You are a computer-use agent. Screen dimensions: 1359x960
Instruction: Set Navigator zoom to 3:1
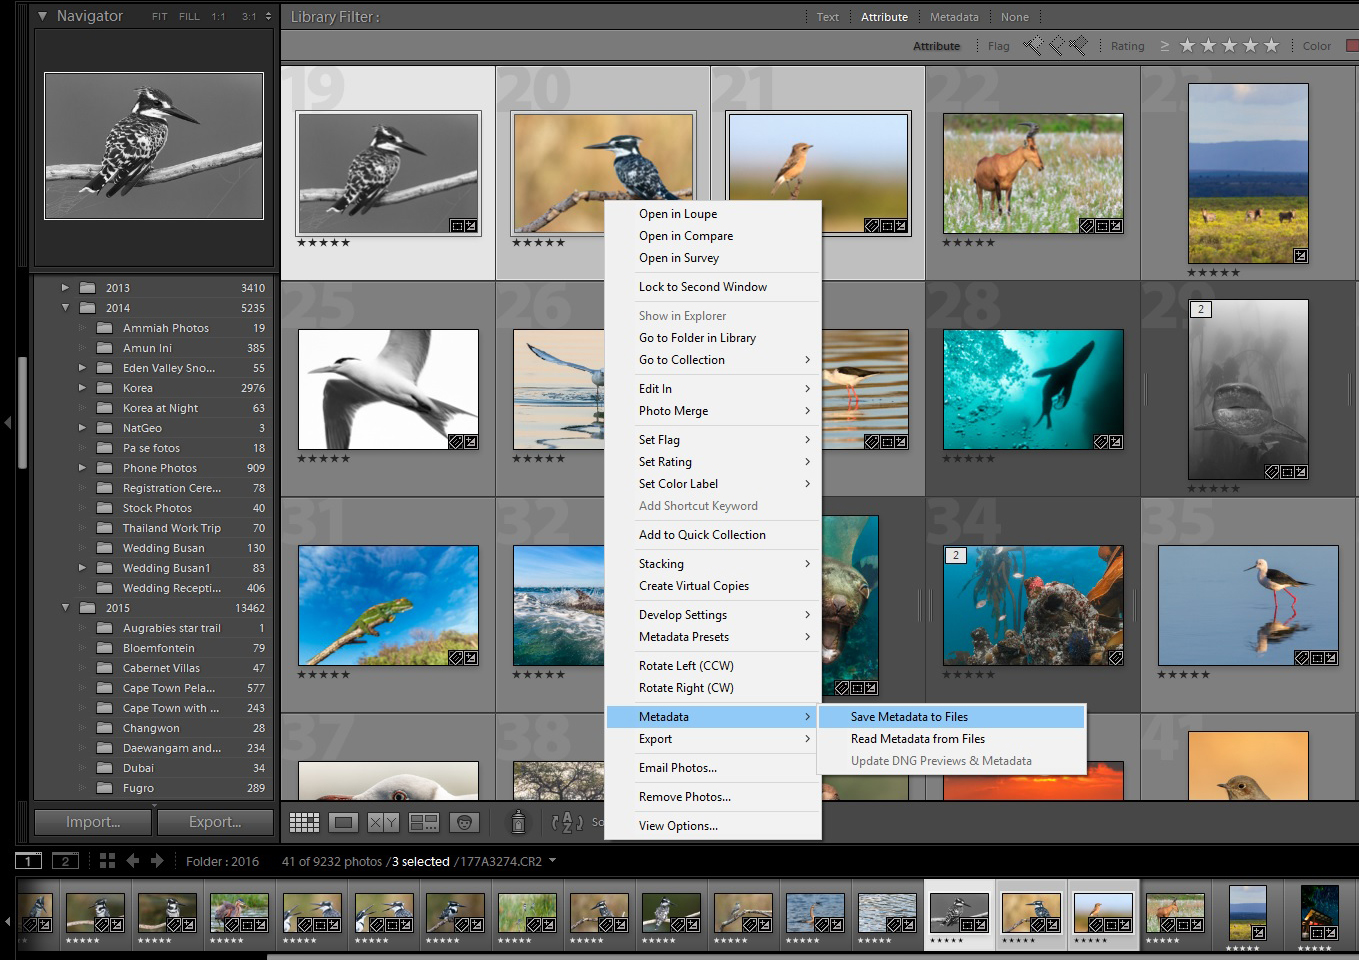coord(249,17)
